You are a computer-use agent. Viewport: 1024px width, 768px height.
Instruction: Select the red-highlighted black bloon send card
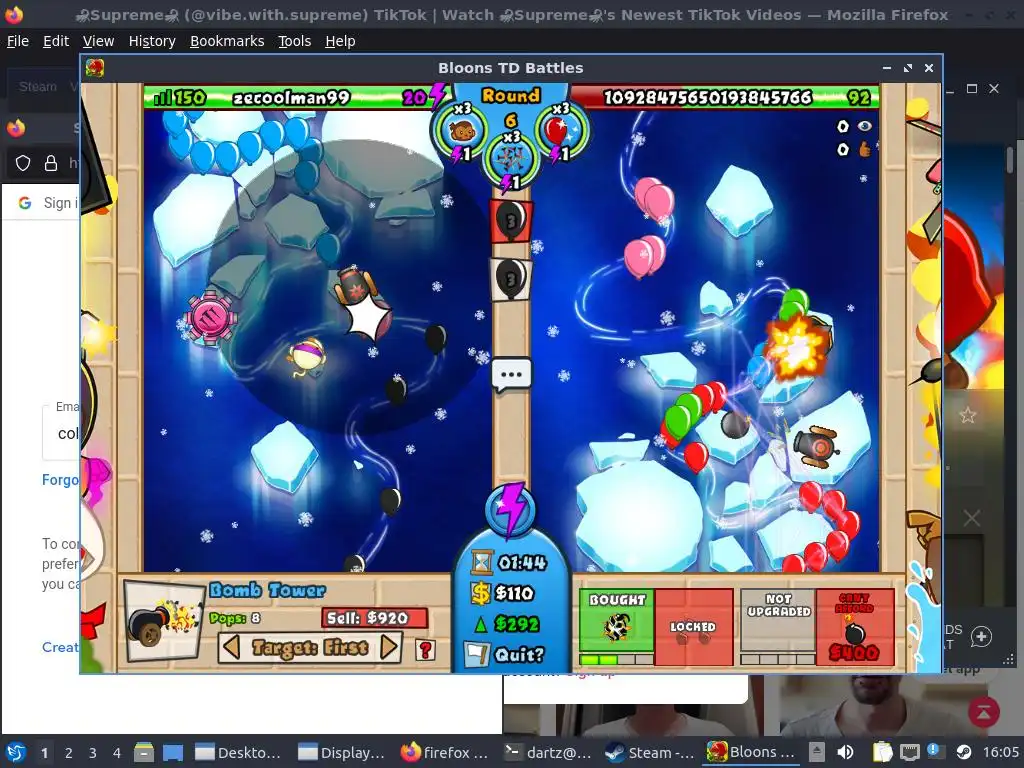511,221
